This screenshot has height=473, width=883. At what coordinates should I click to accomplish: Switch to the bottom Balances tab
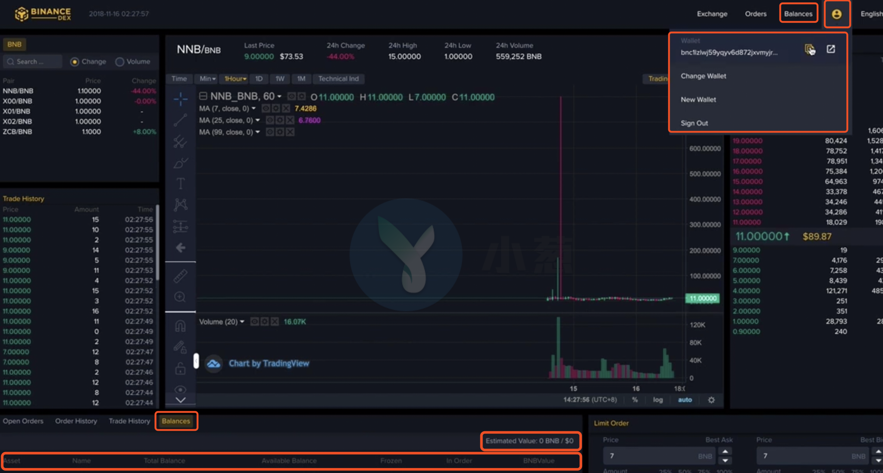(176, 421)
